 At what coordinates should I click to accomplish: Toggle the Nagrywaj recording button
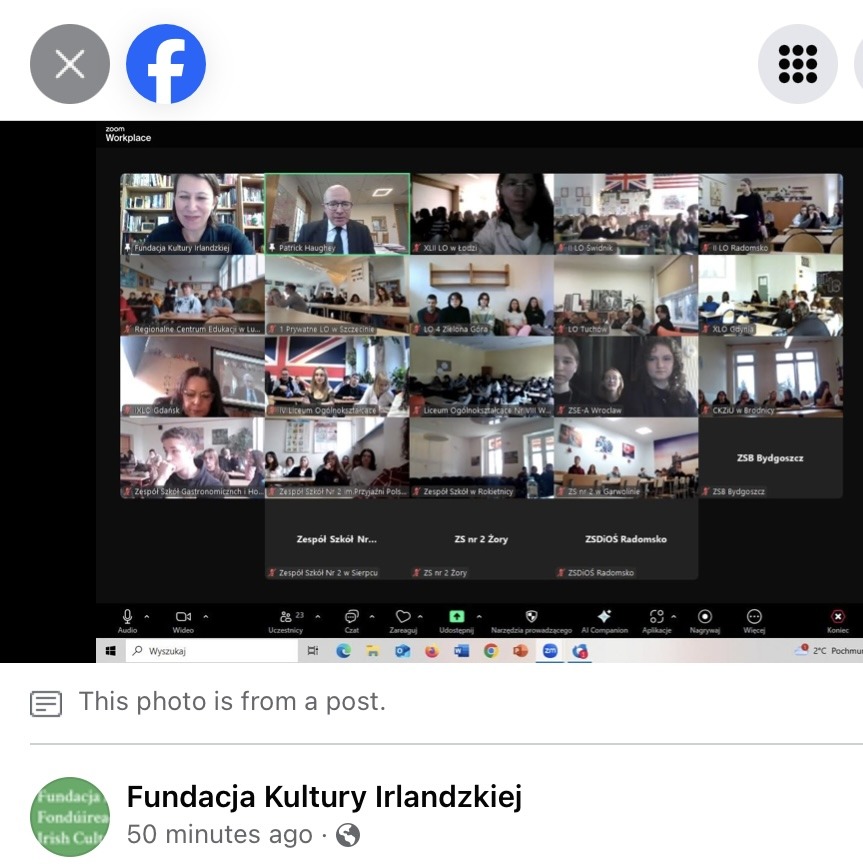(705, 618)
